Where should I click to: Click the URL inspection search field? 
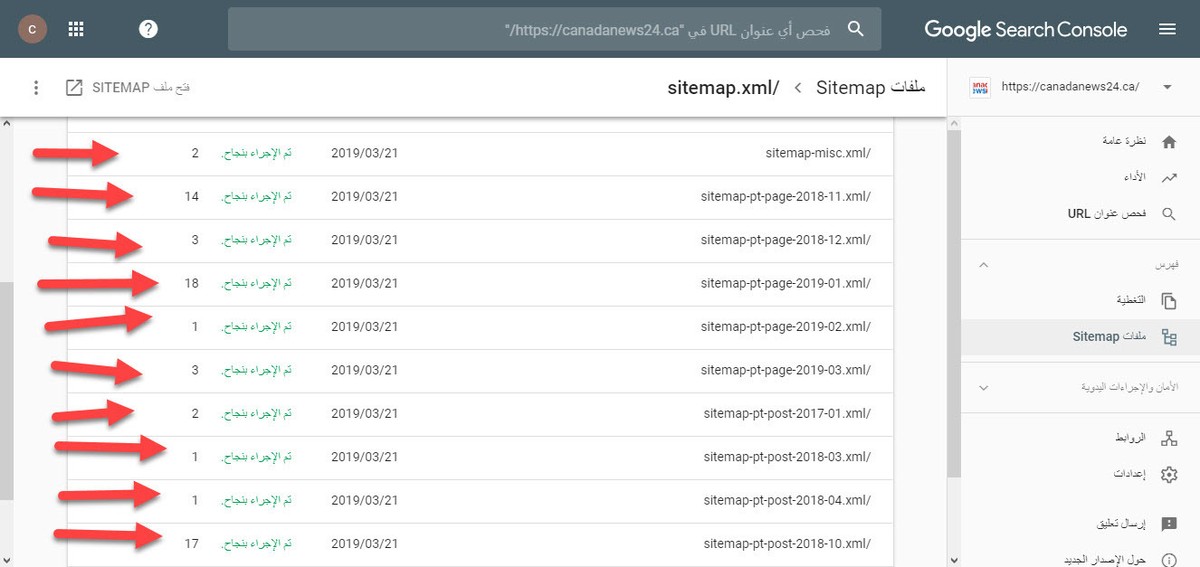[555, 29]
